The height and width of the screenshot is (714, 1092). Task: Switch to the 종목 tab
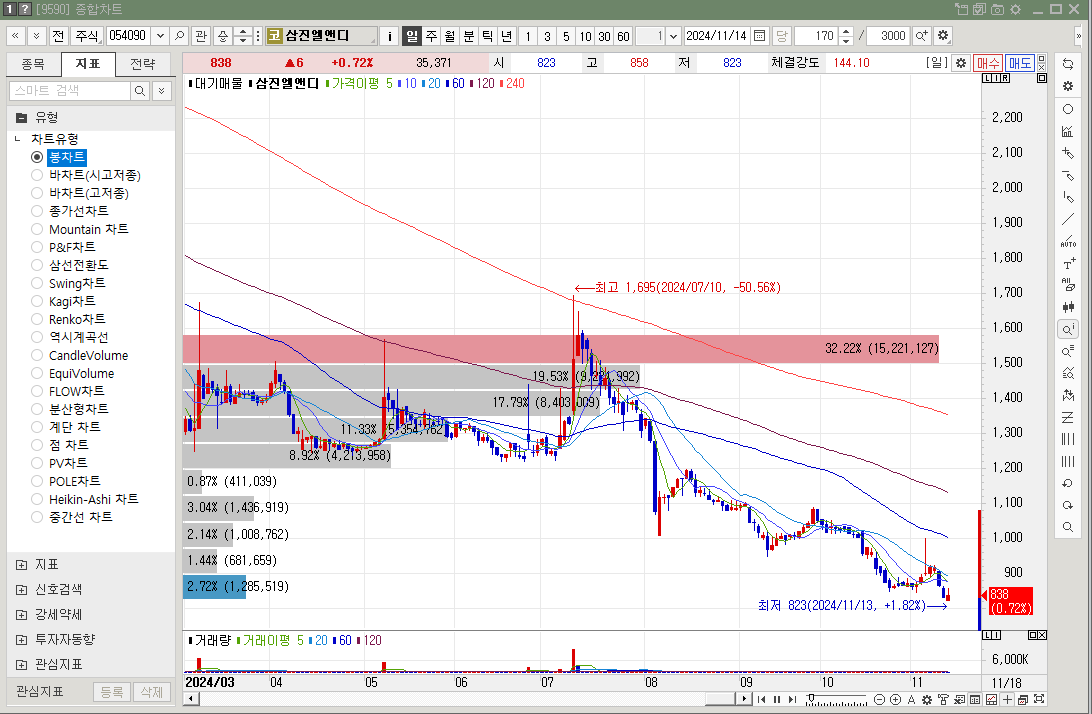pos(33,64)
